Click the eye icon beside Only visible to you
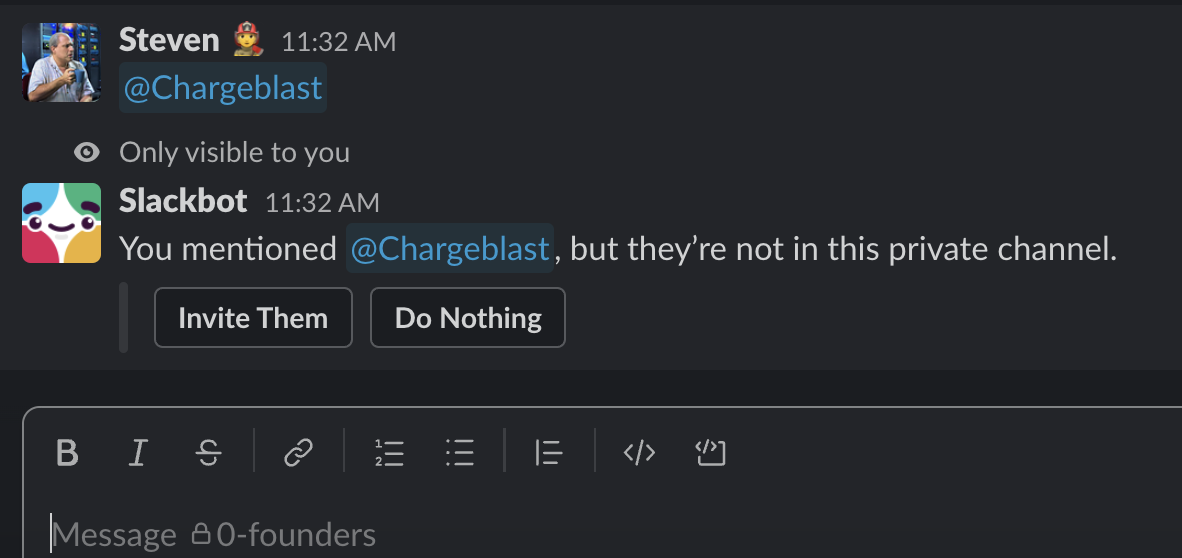 [87, 153]
